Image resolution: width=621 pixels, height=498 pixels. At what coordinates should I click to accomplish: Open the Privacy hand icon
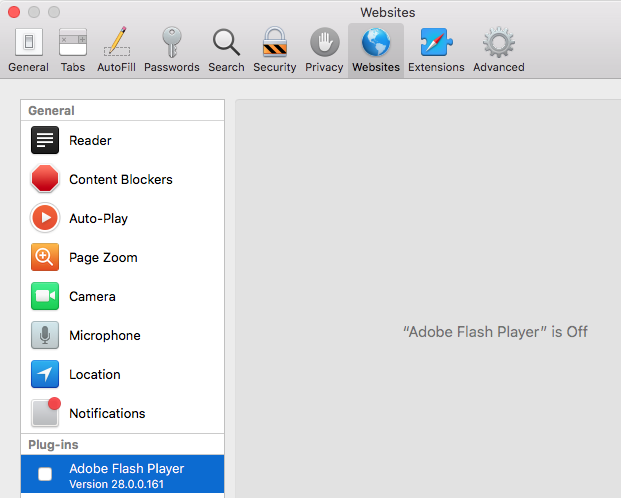coord(324,42)
